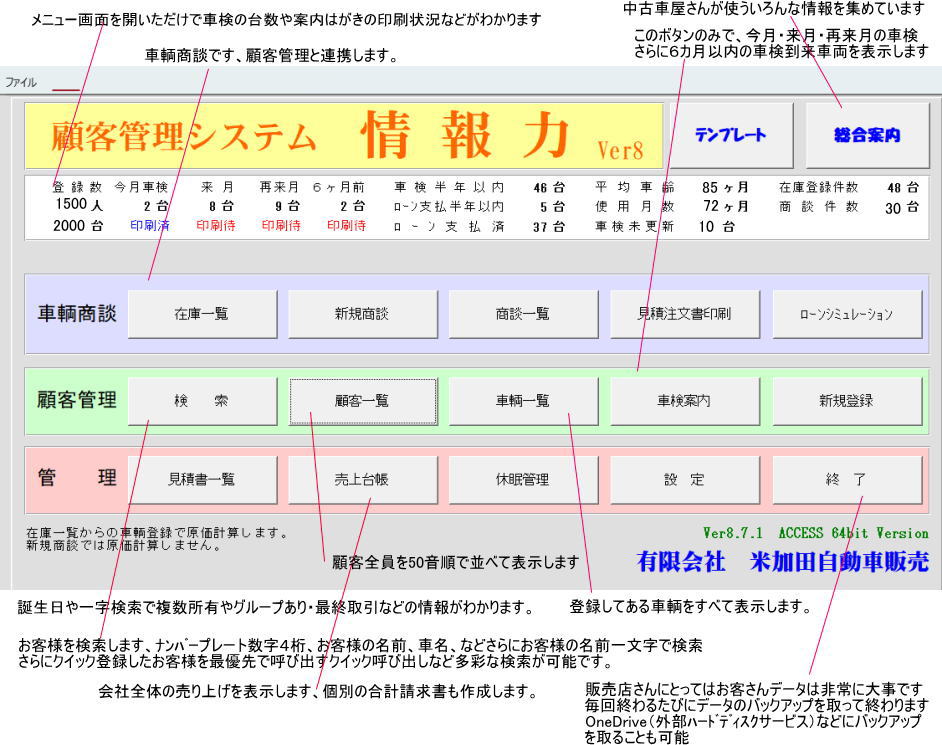This screenshot has width=942, height=745.
Task: Start a 新規商談 negotiation
Action: [x=362, y=314]
